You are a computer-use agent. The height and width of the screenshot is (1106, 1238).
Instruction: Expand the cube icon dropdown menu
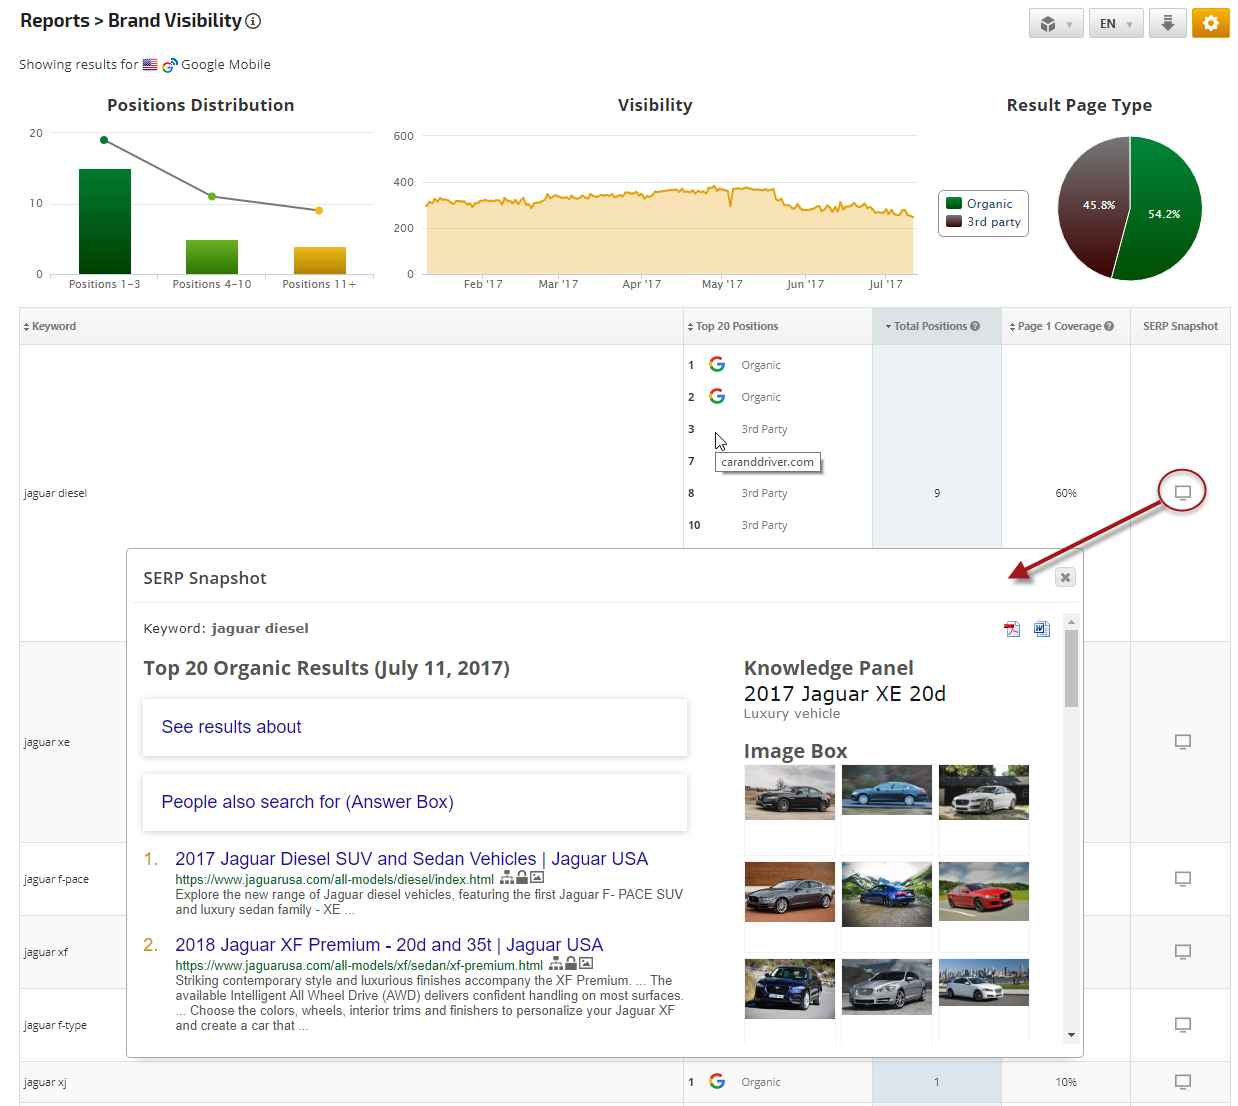pyautogui.click(x=1055, y=24)
